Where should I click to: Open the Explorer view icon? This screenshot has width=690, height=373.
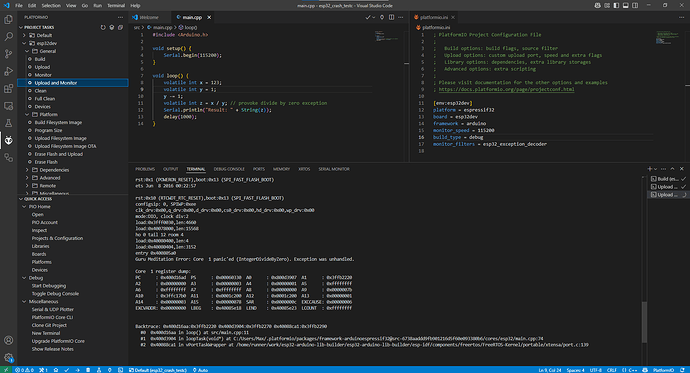pos(8,19)
